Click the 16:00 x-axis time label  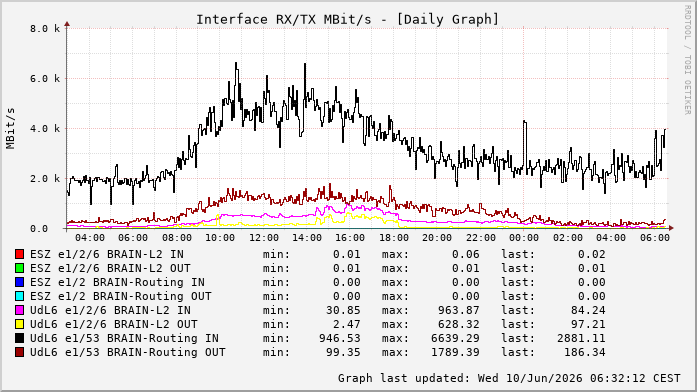(x=350, y=238)
